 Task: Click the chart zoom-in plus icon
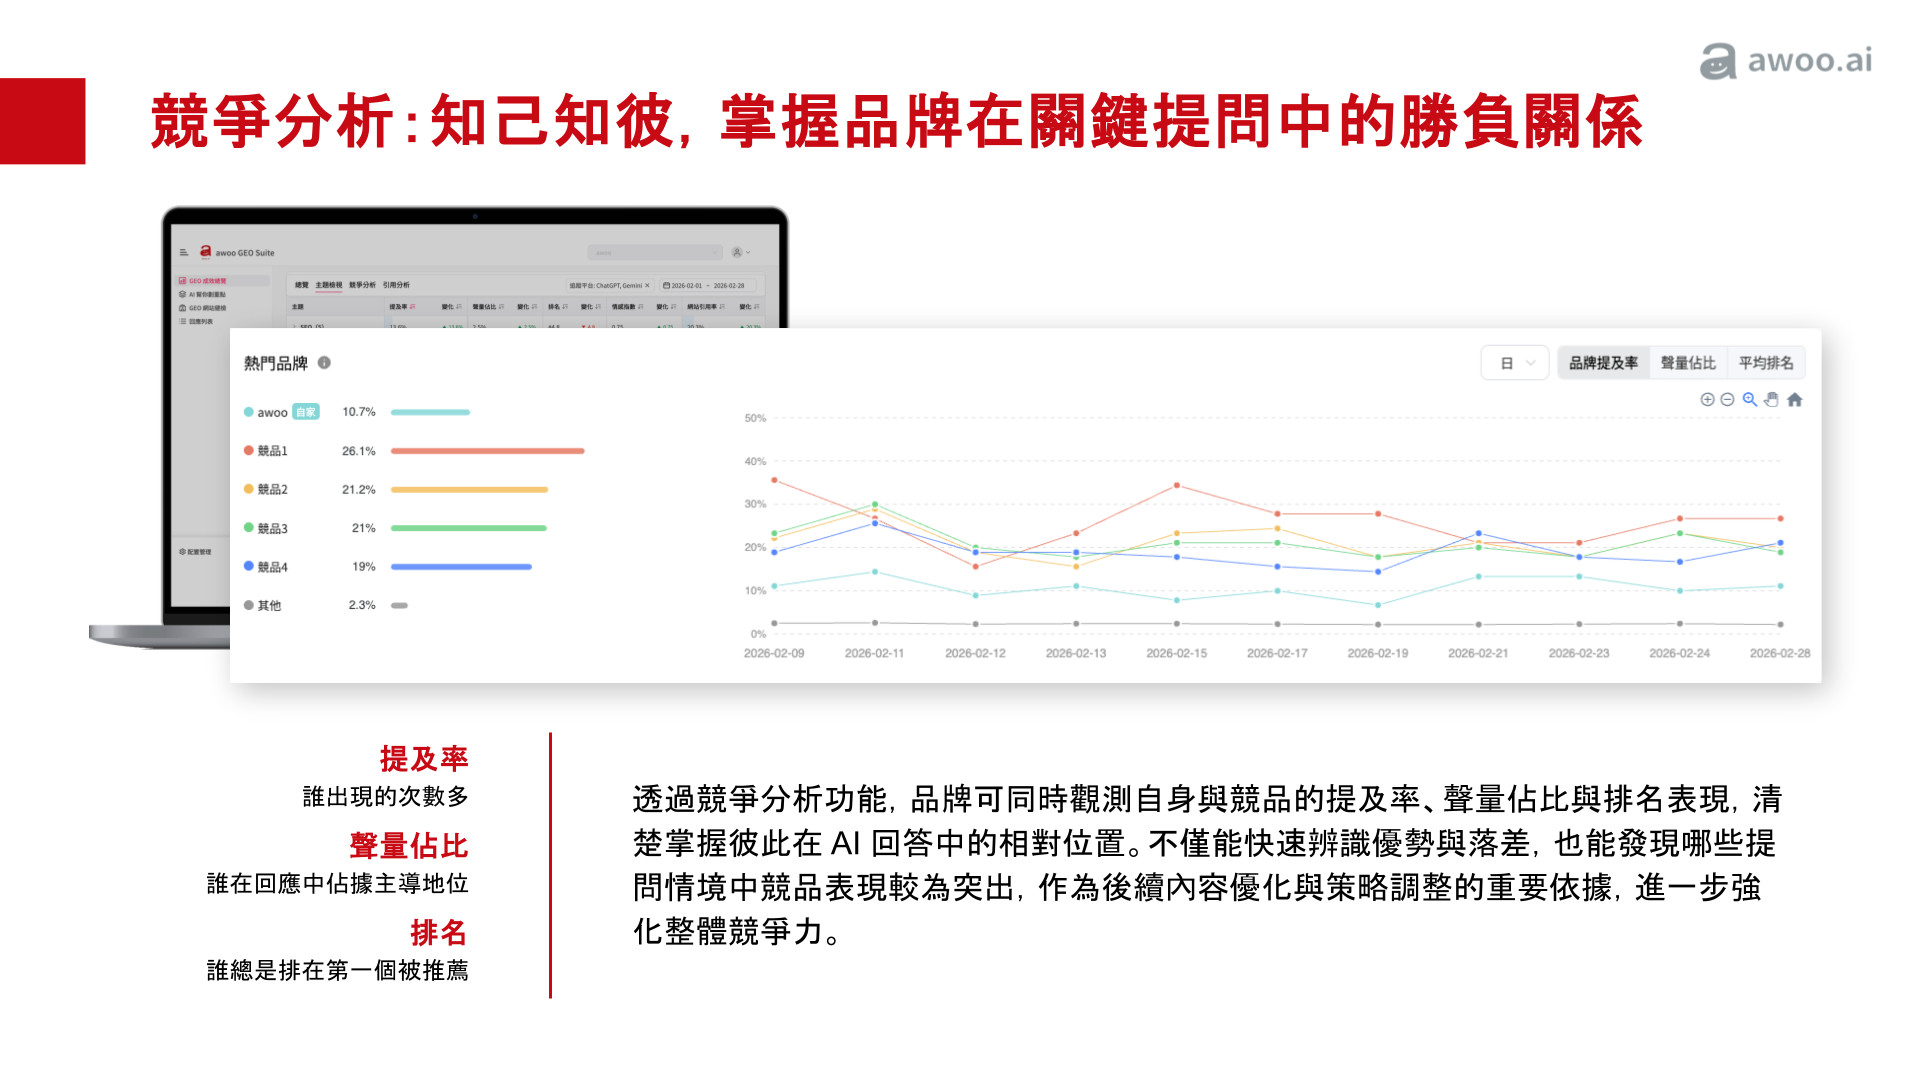point(1707,400)
